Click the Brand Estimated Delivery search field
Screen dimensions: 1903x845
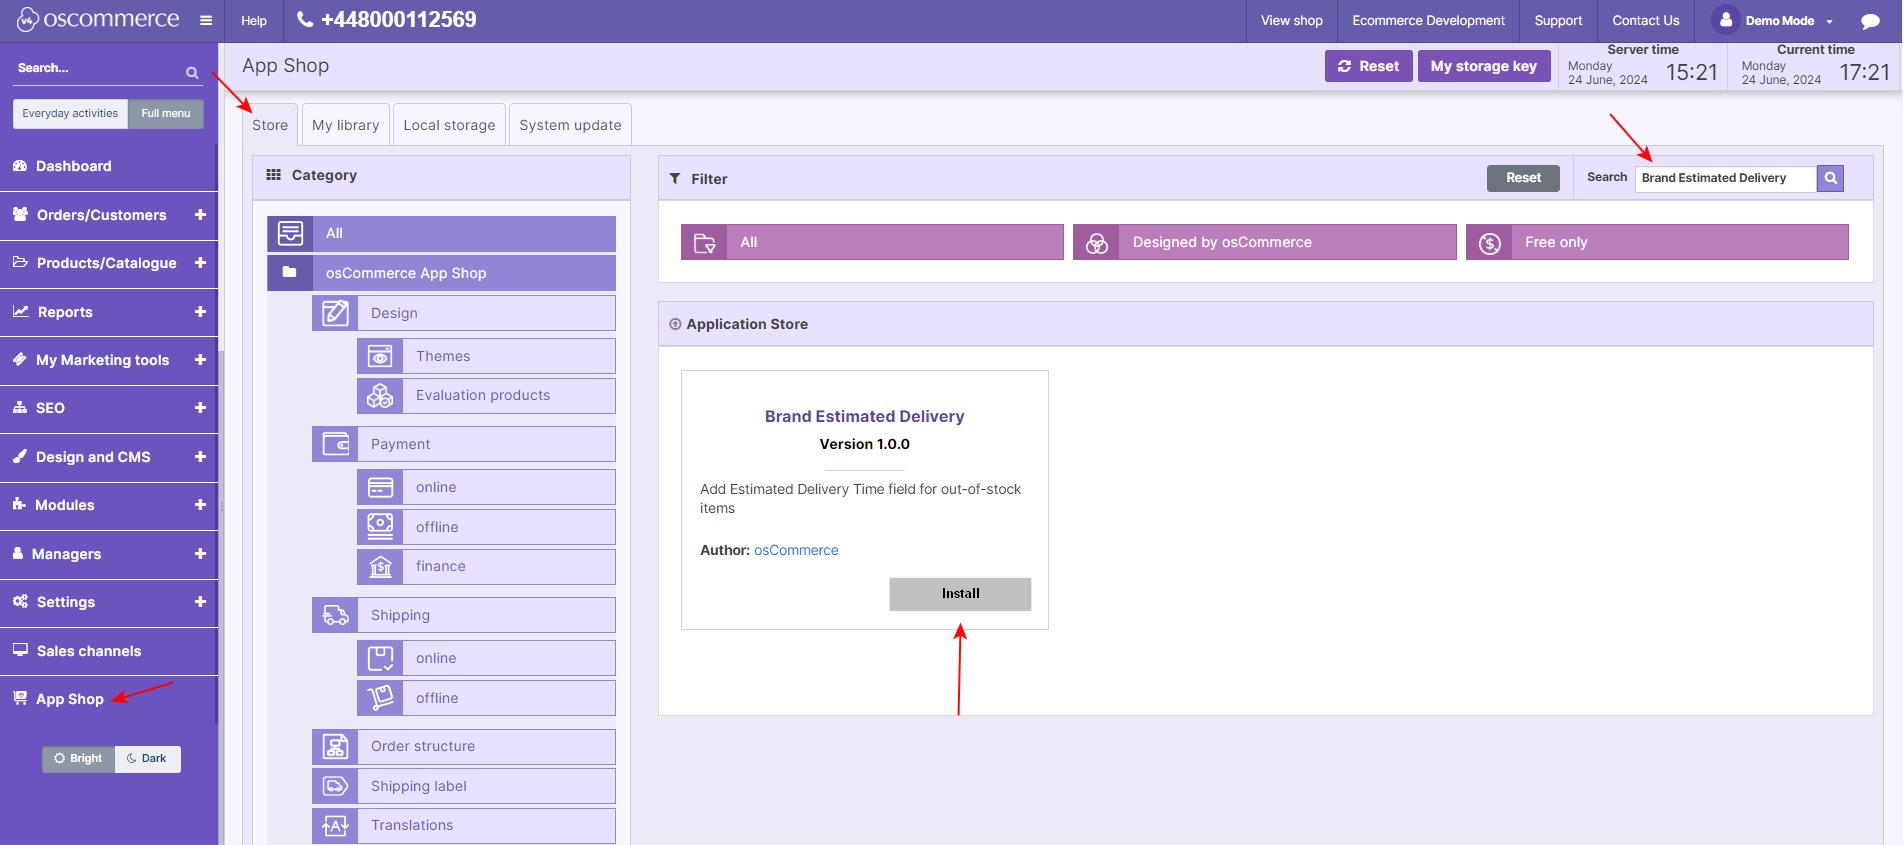1726,178
